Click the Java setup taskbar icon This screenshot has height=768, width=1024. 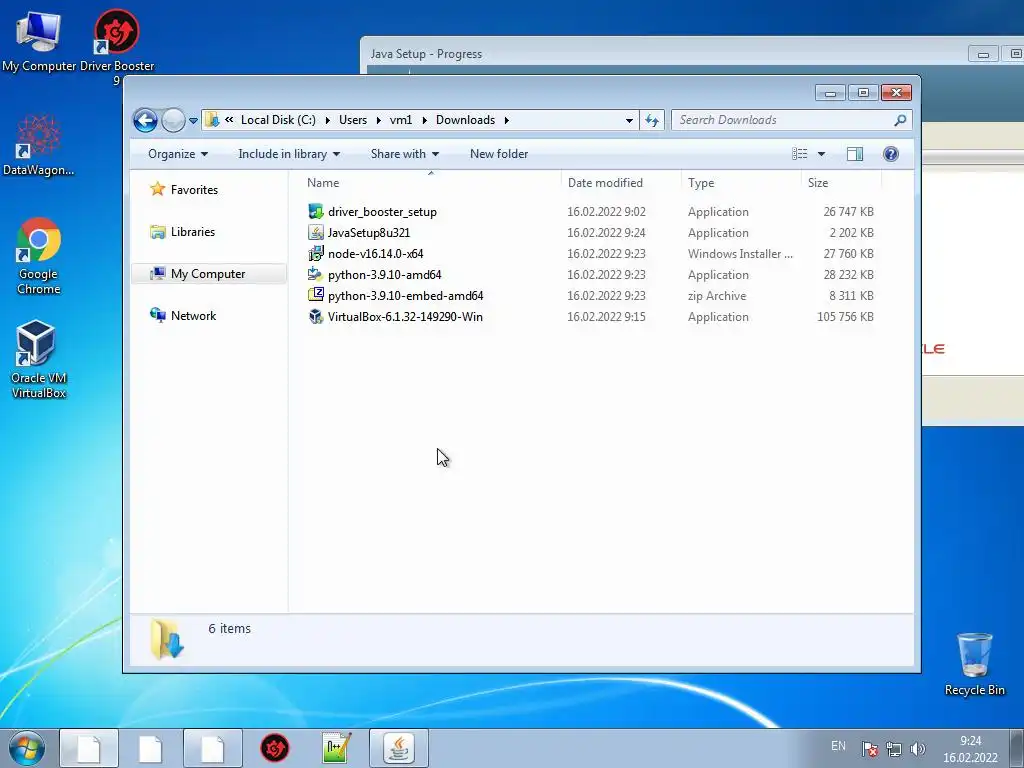[x=399, y=748]
